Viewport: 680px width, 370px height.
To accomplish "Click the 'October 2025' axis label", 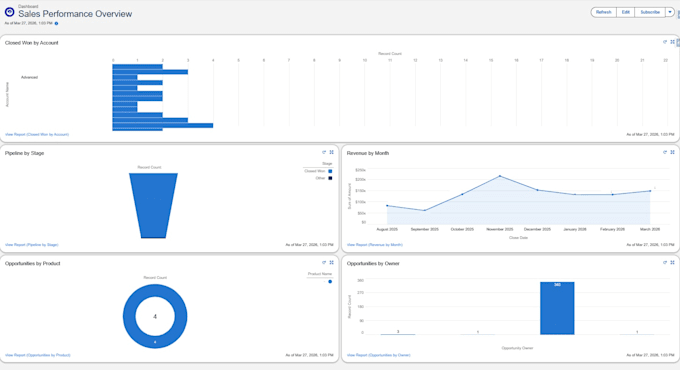I will [462, 229].
